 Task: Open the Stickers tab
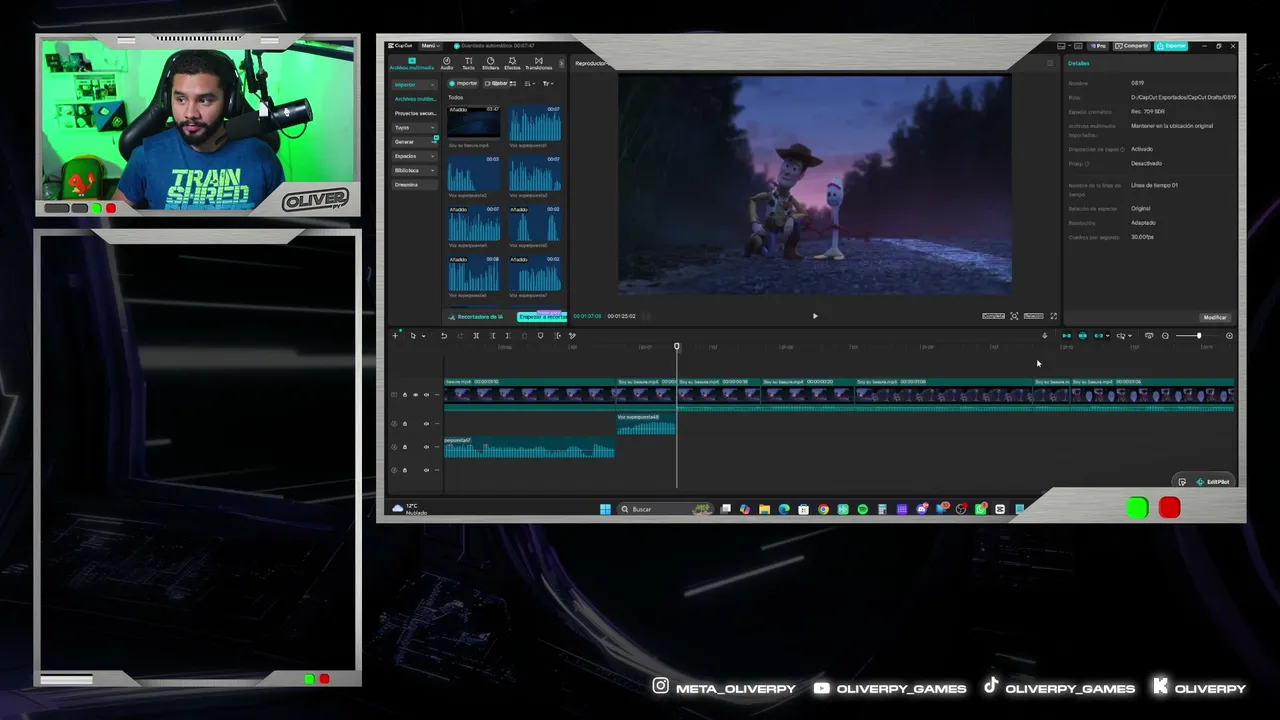(490, 63)
